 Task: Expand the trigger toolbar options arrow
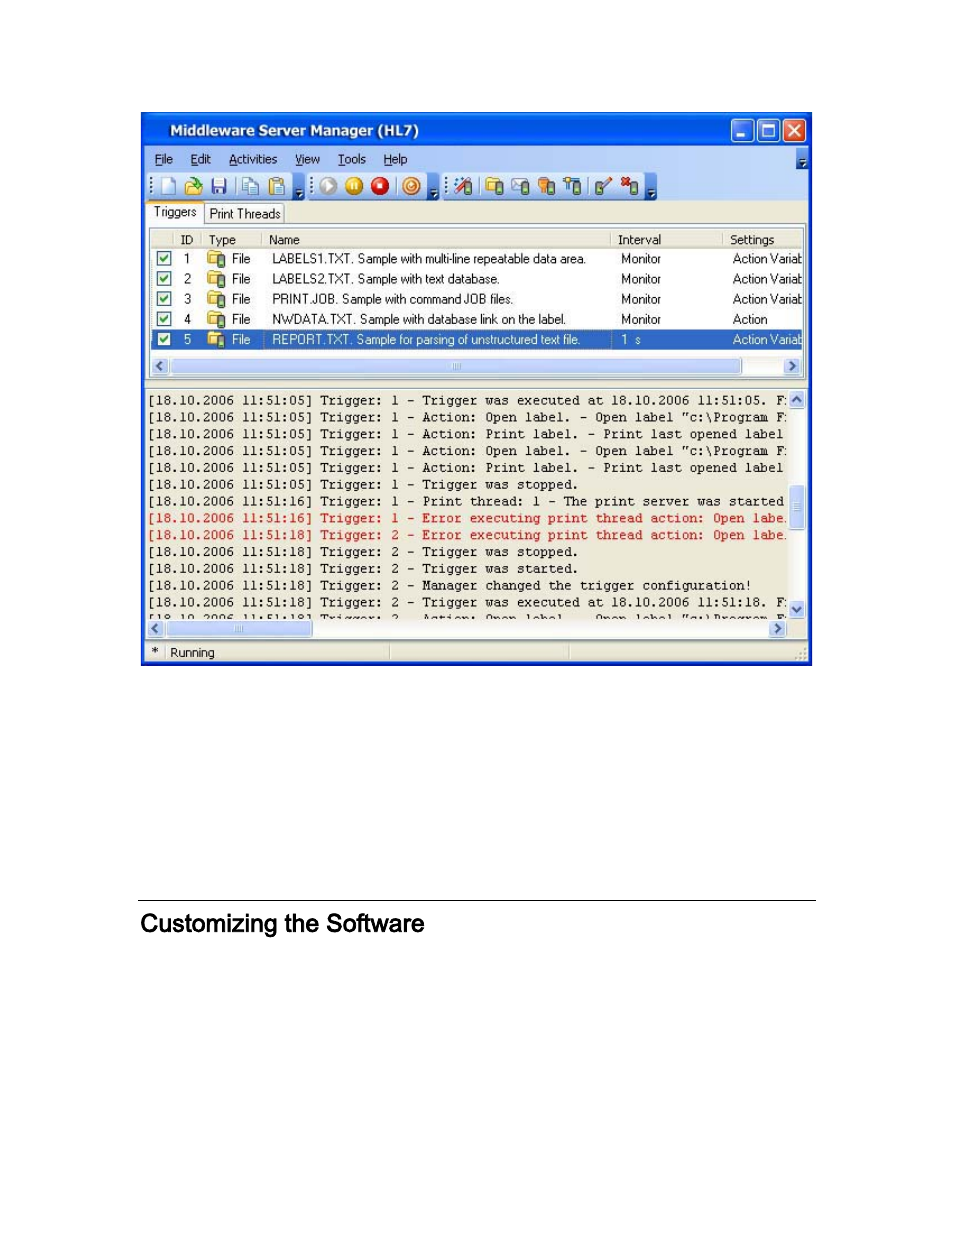click(651, 187)
